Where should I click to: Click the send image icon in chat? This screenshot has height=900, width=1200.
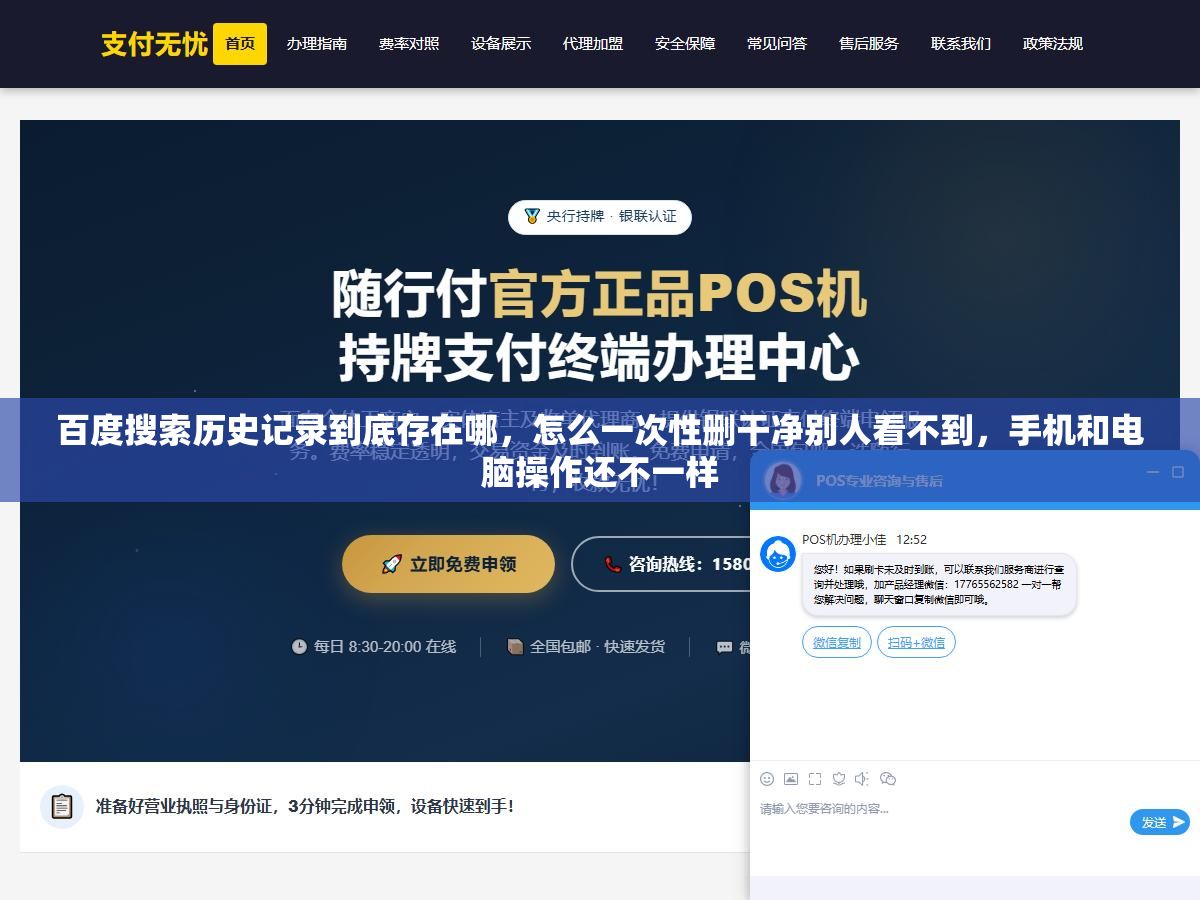coord(791,778)
